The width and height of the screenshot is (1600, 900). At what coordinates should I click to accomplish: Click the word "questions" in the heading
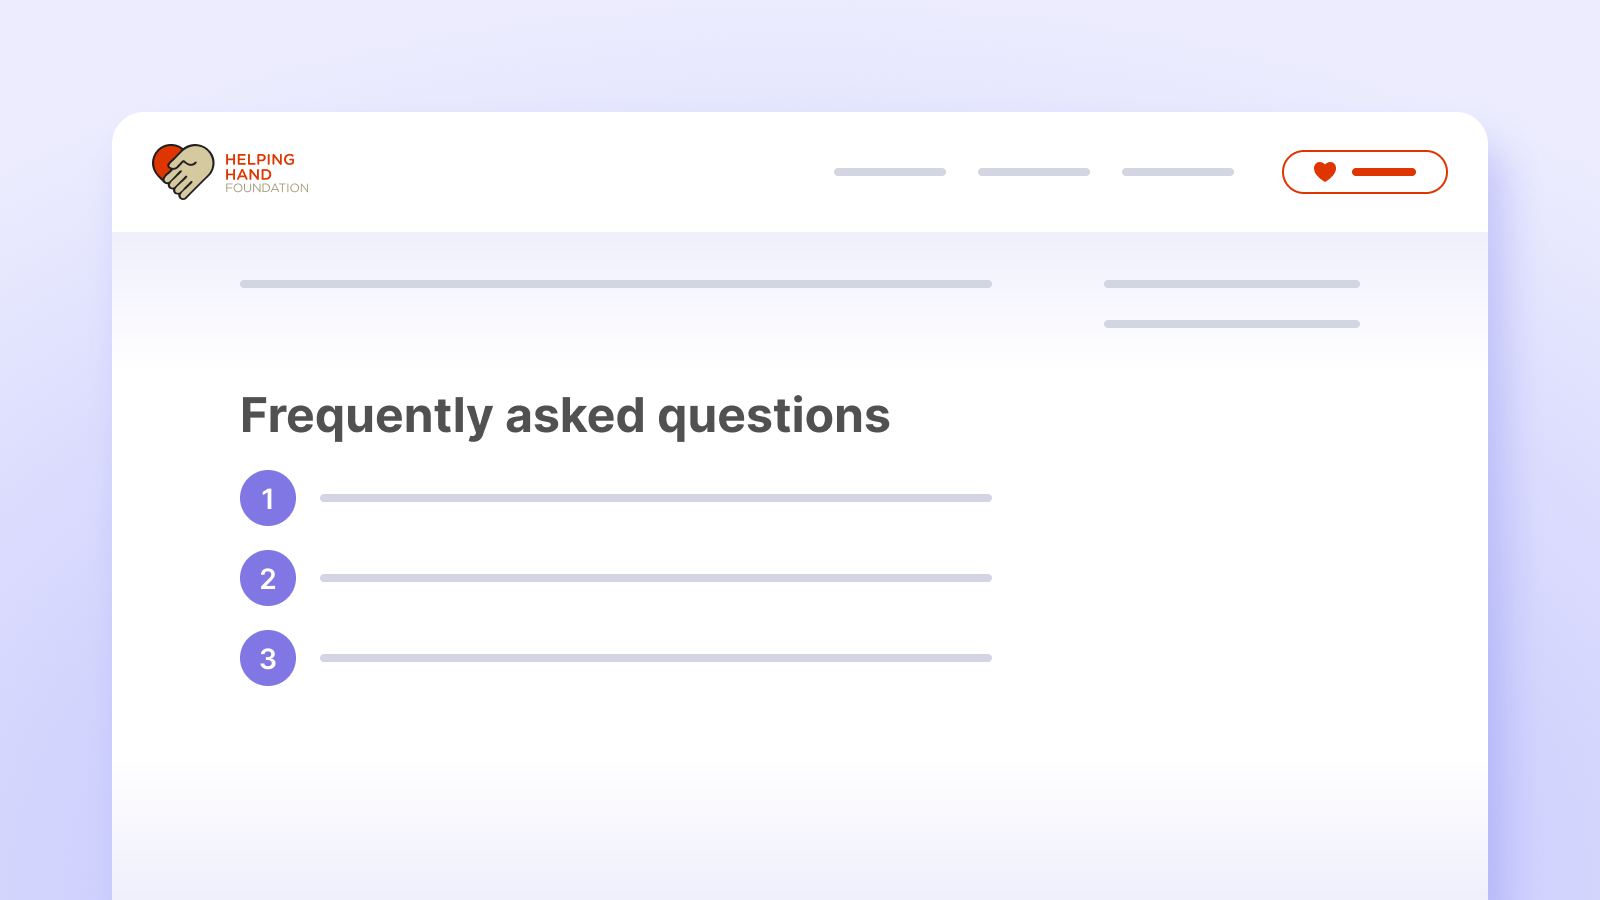[774, 416]
